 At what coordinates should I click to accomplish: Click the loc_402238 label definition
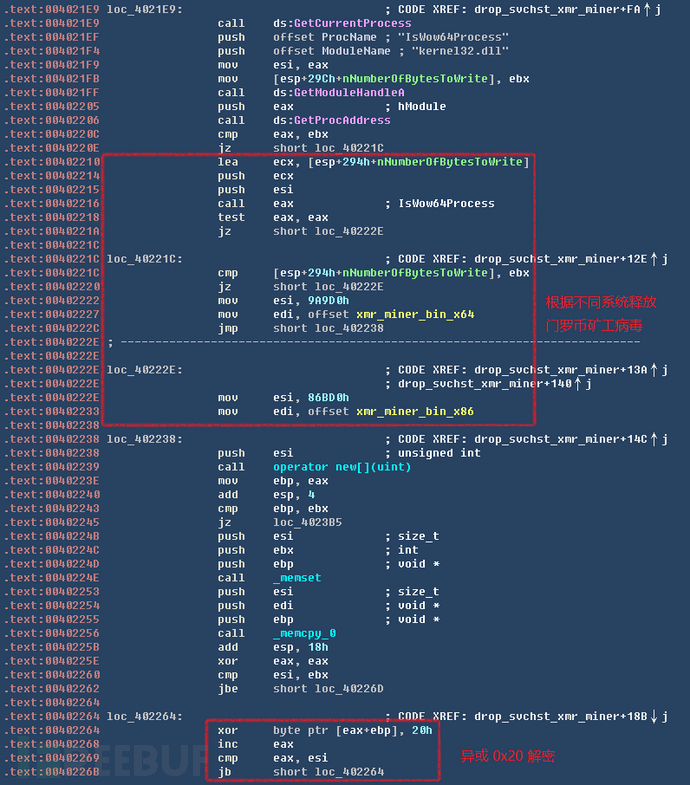point(144,439)
